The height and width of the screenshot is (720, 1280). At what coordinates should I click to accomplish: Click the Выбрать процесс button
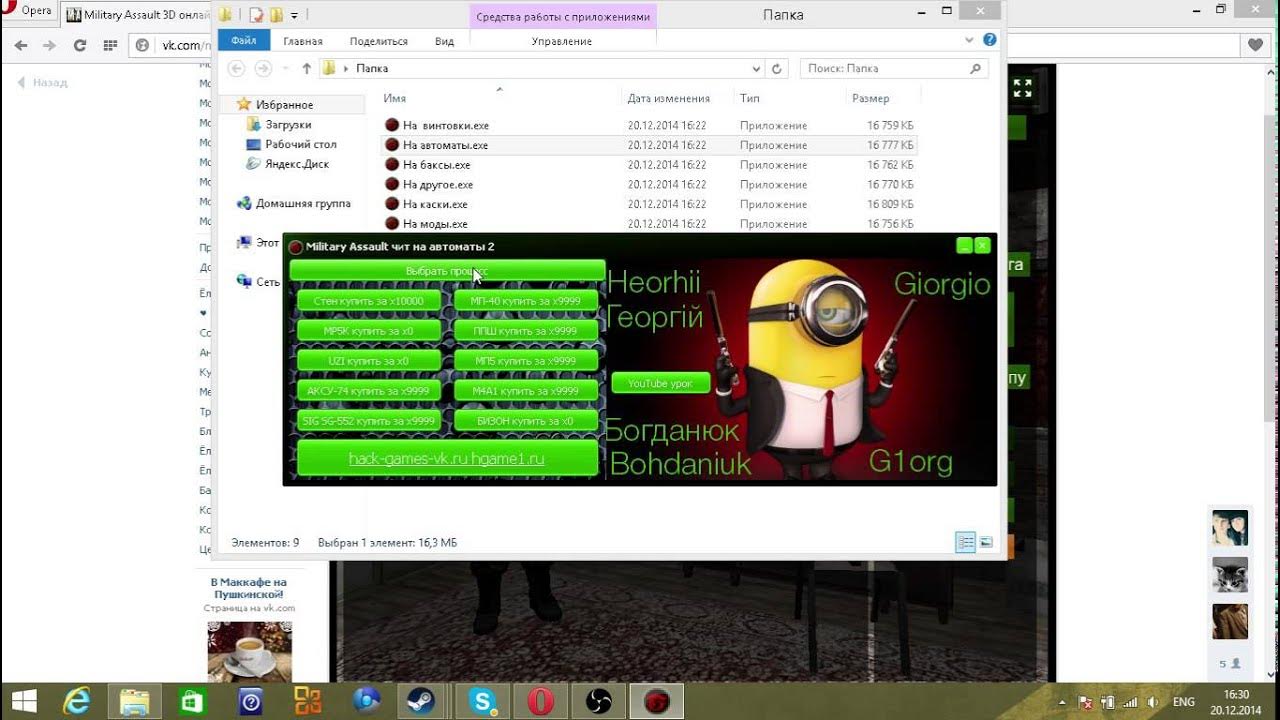tap(447, 271)
